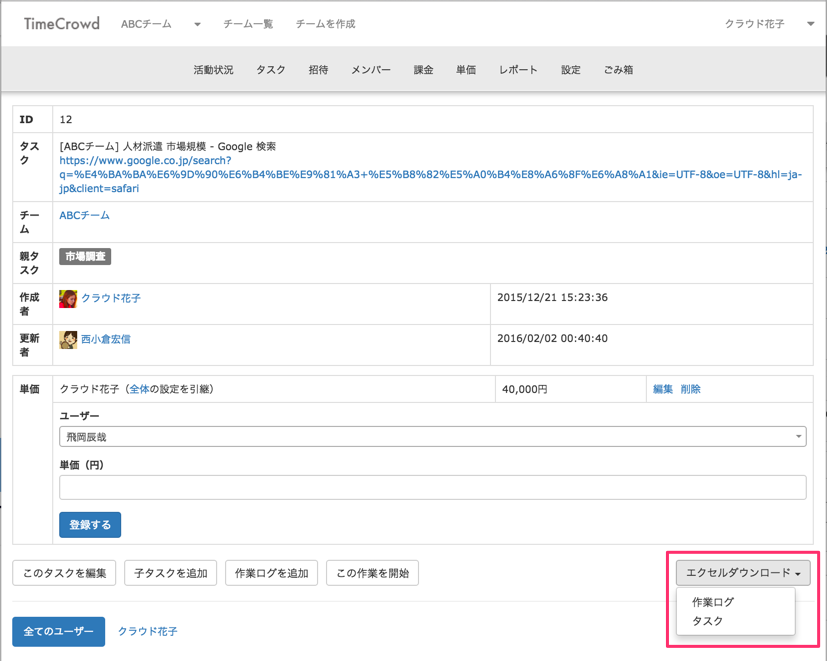Click 西小倉宏信 avatar in updater row

click(68, 339)
